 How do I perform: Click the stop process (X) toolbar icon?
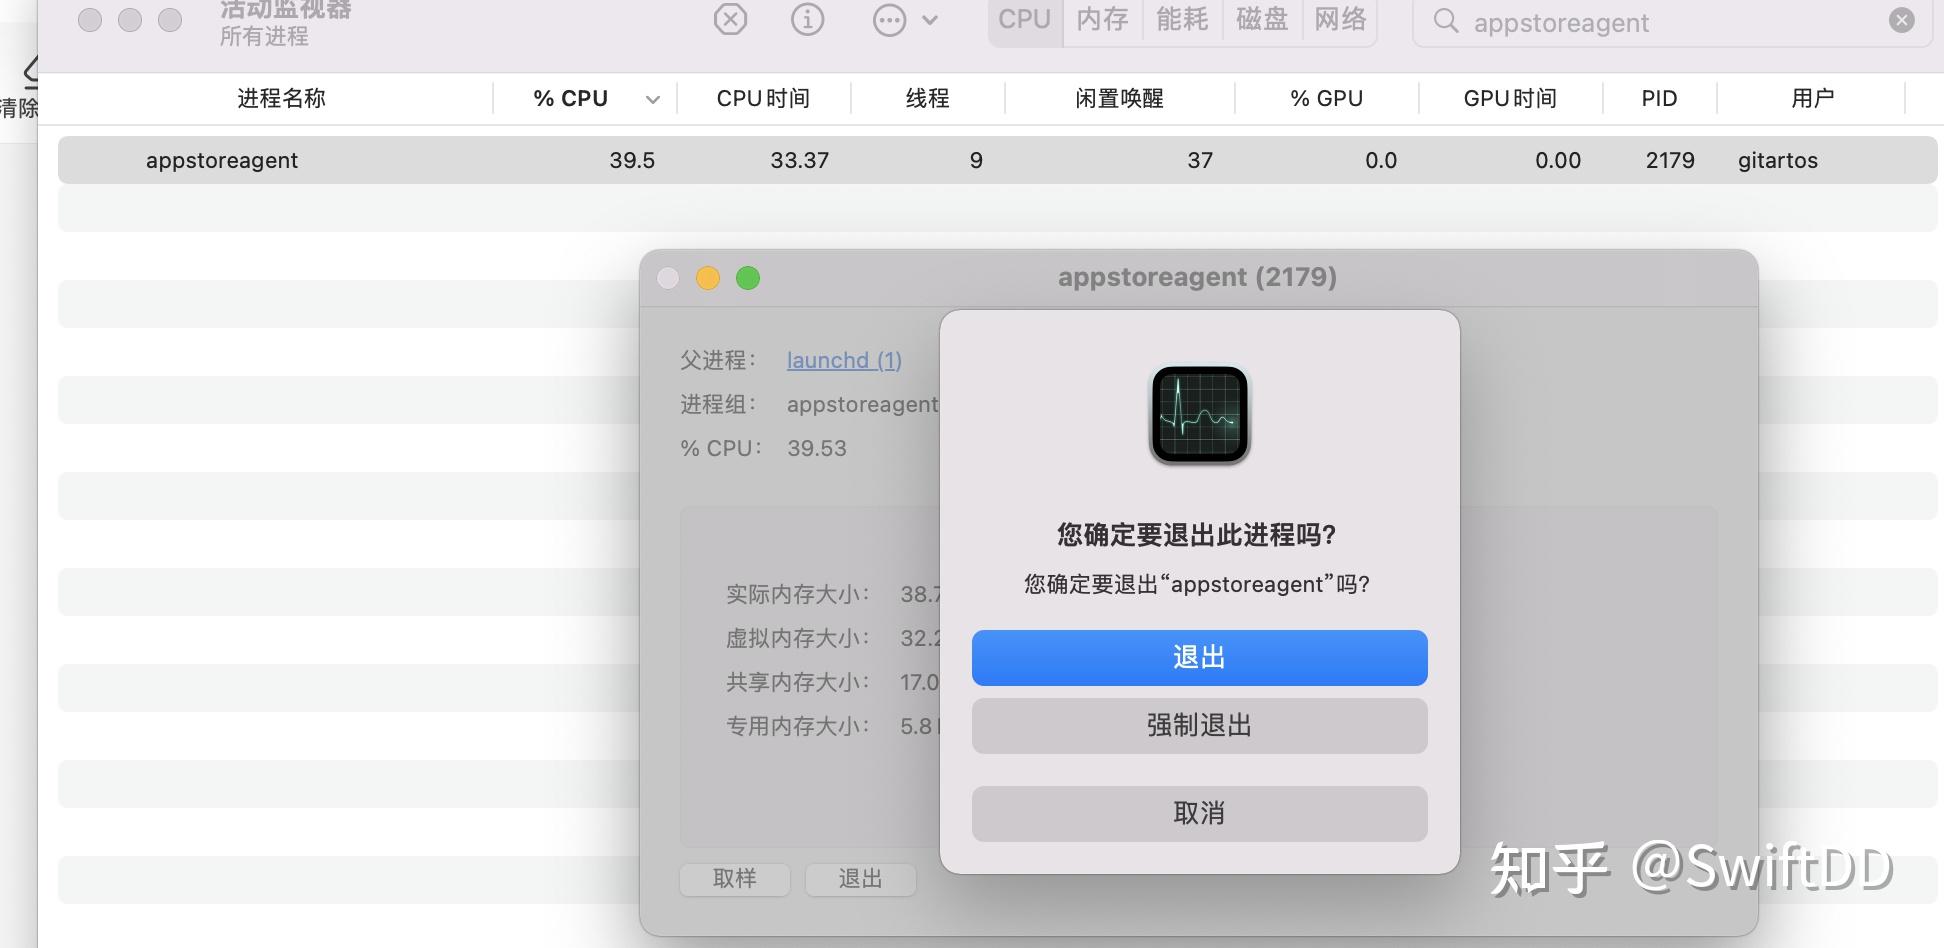click(730, 19)
